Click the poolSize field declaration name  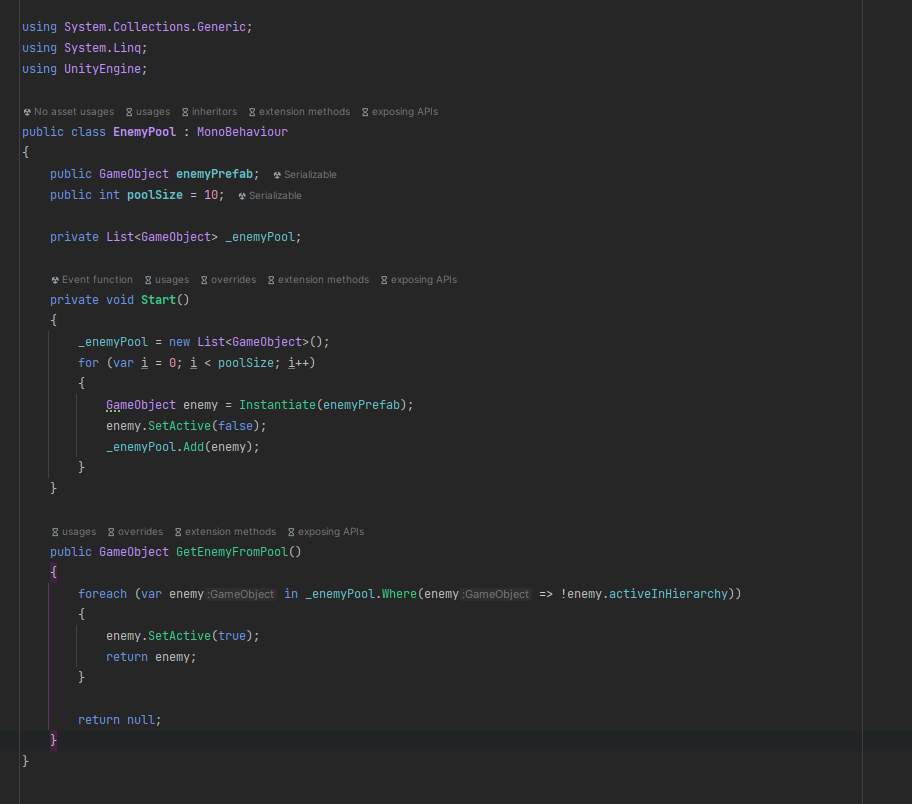pos(155,195)
